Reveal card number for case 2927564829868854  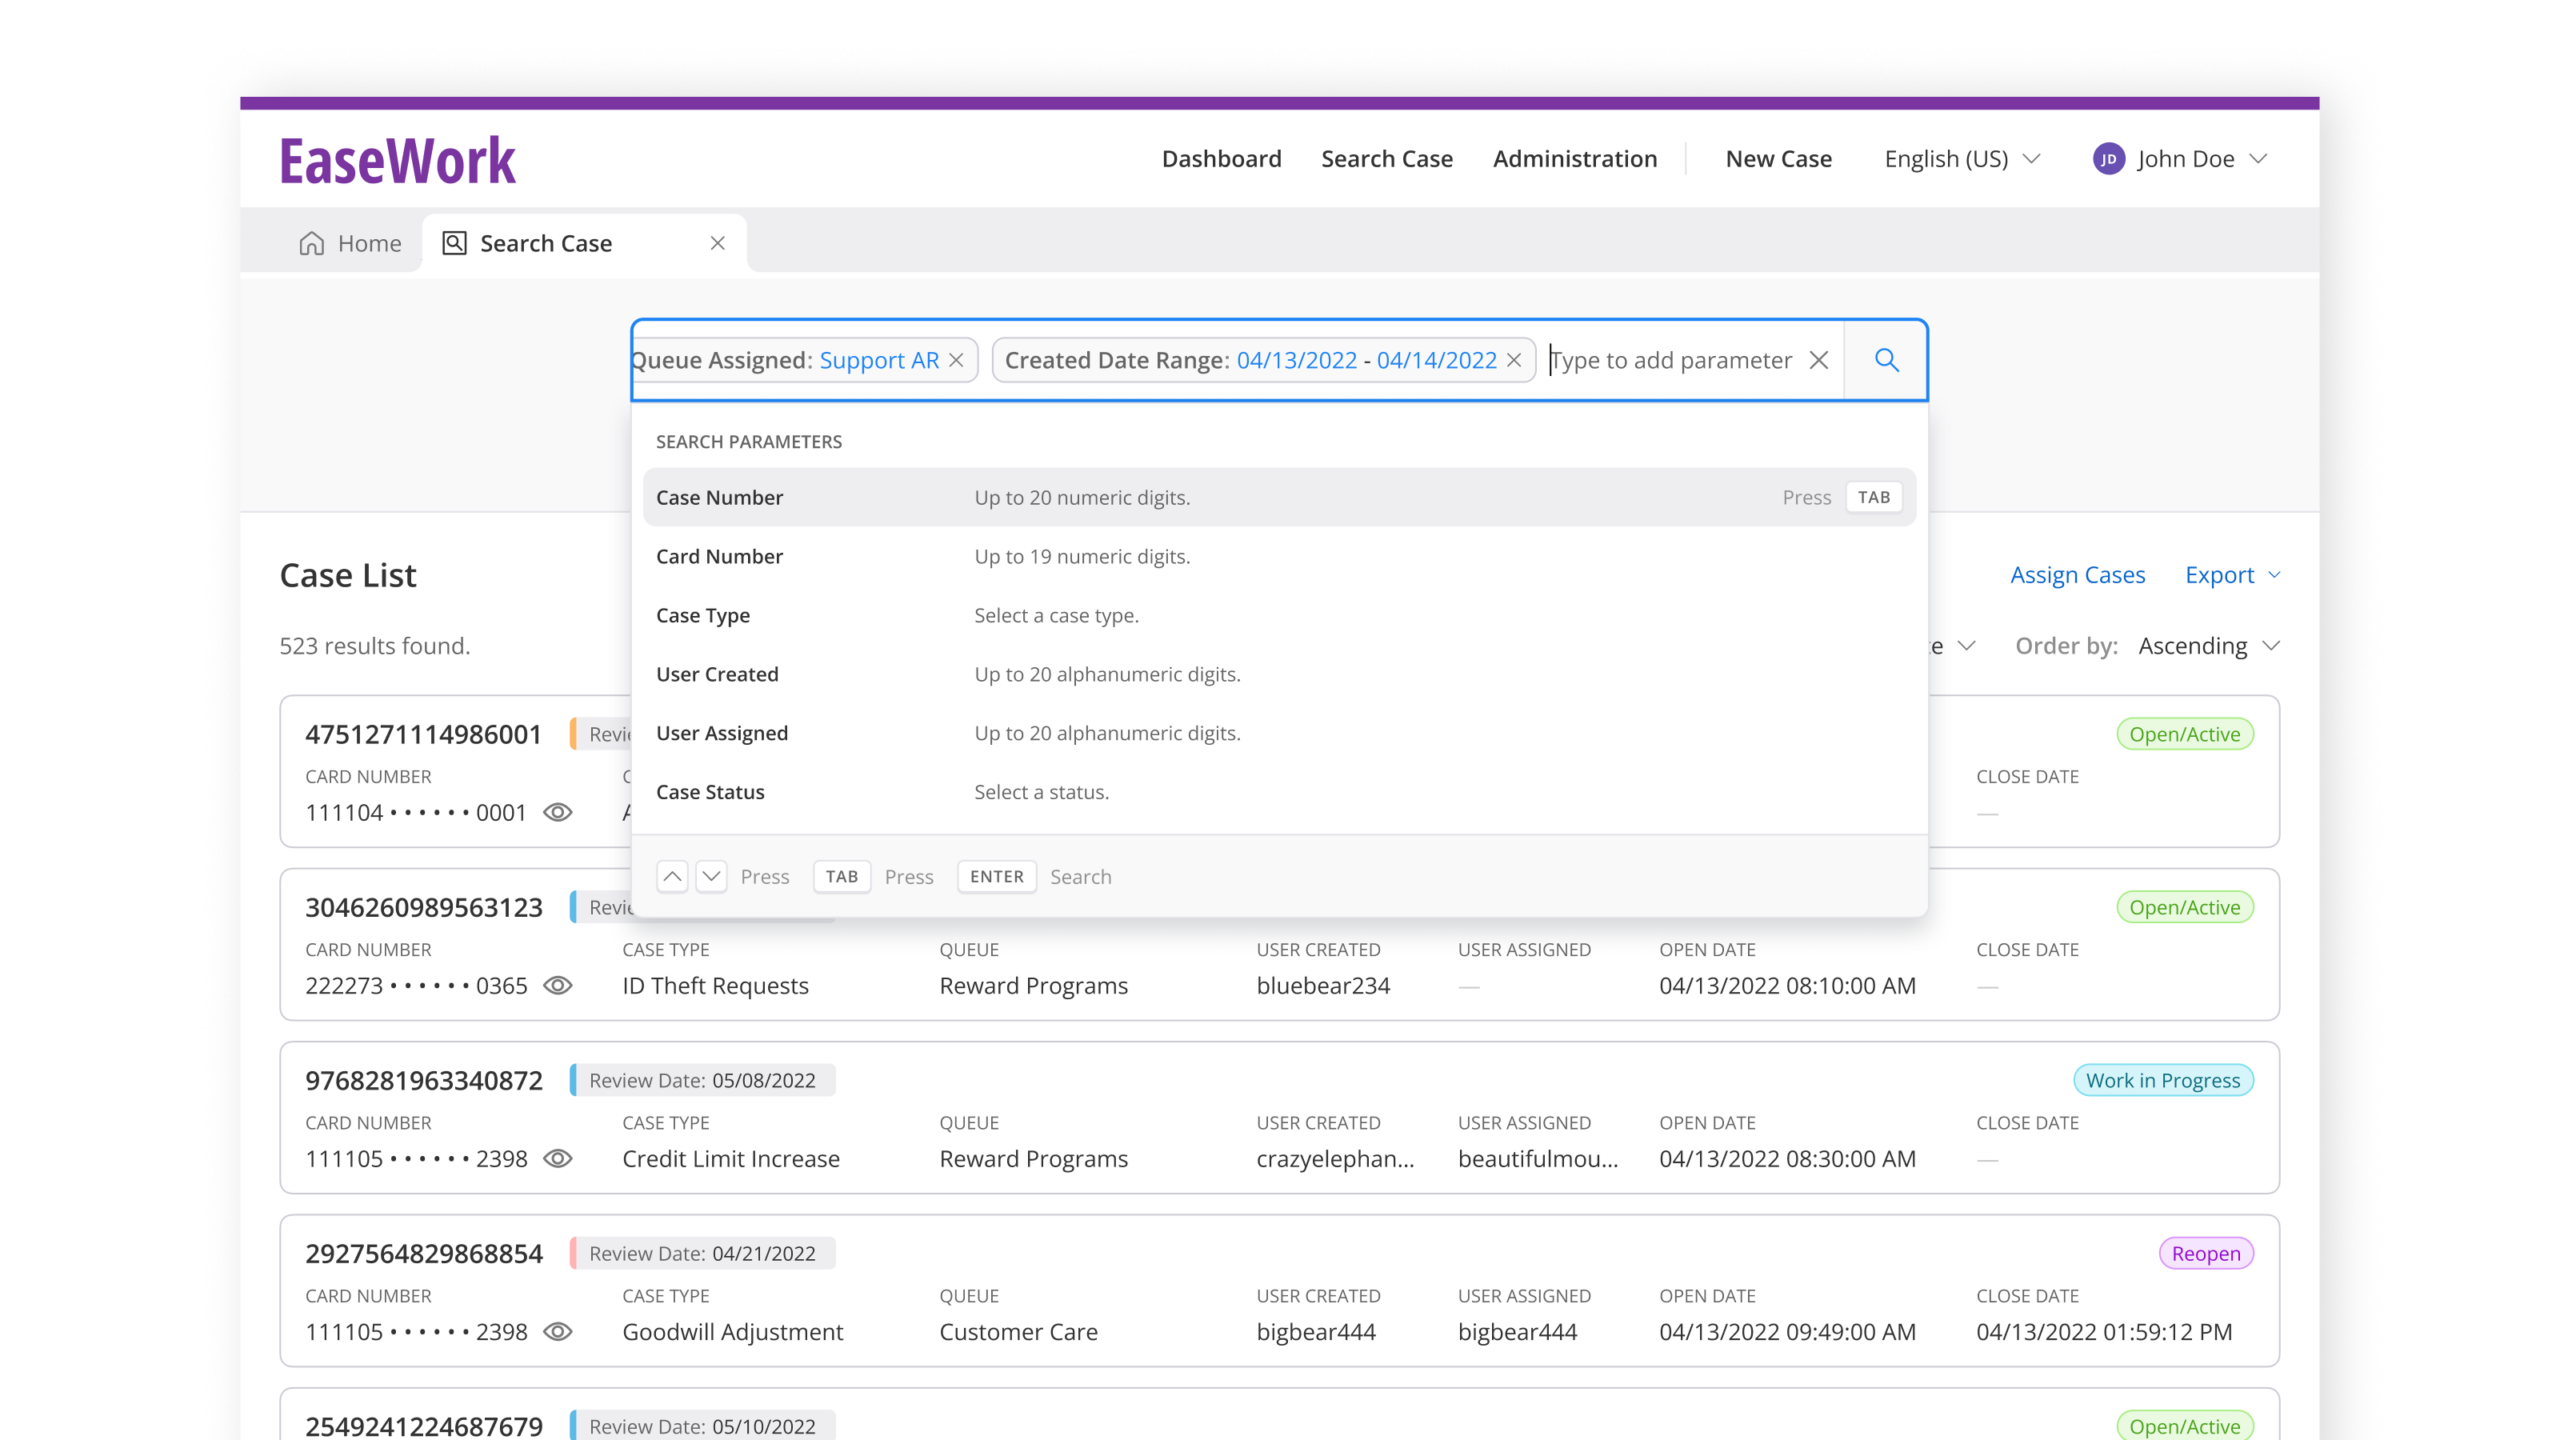(558, 1331)
